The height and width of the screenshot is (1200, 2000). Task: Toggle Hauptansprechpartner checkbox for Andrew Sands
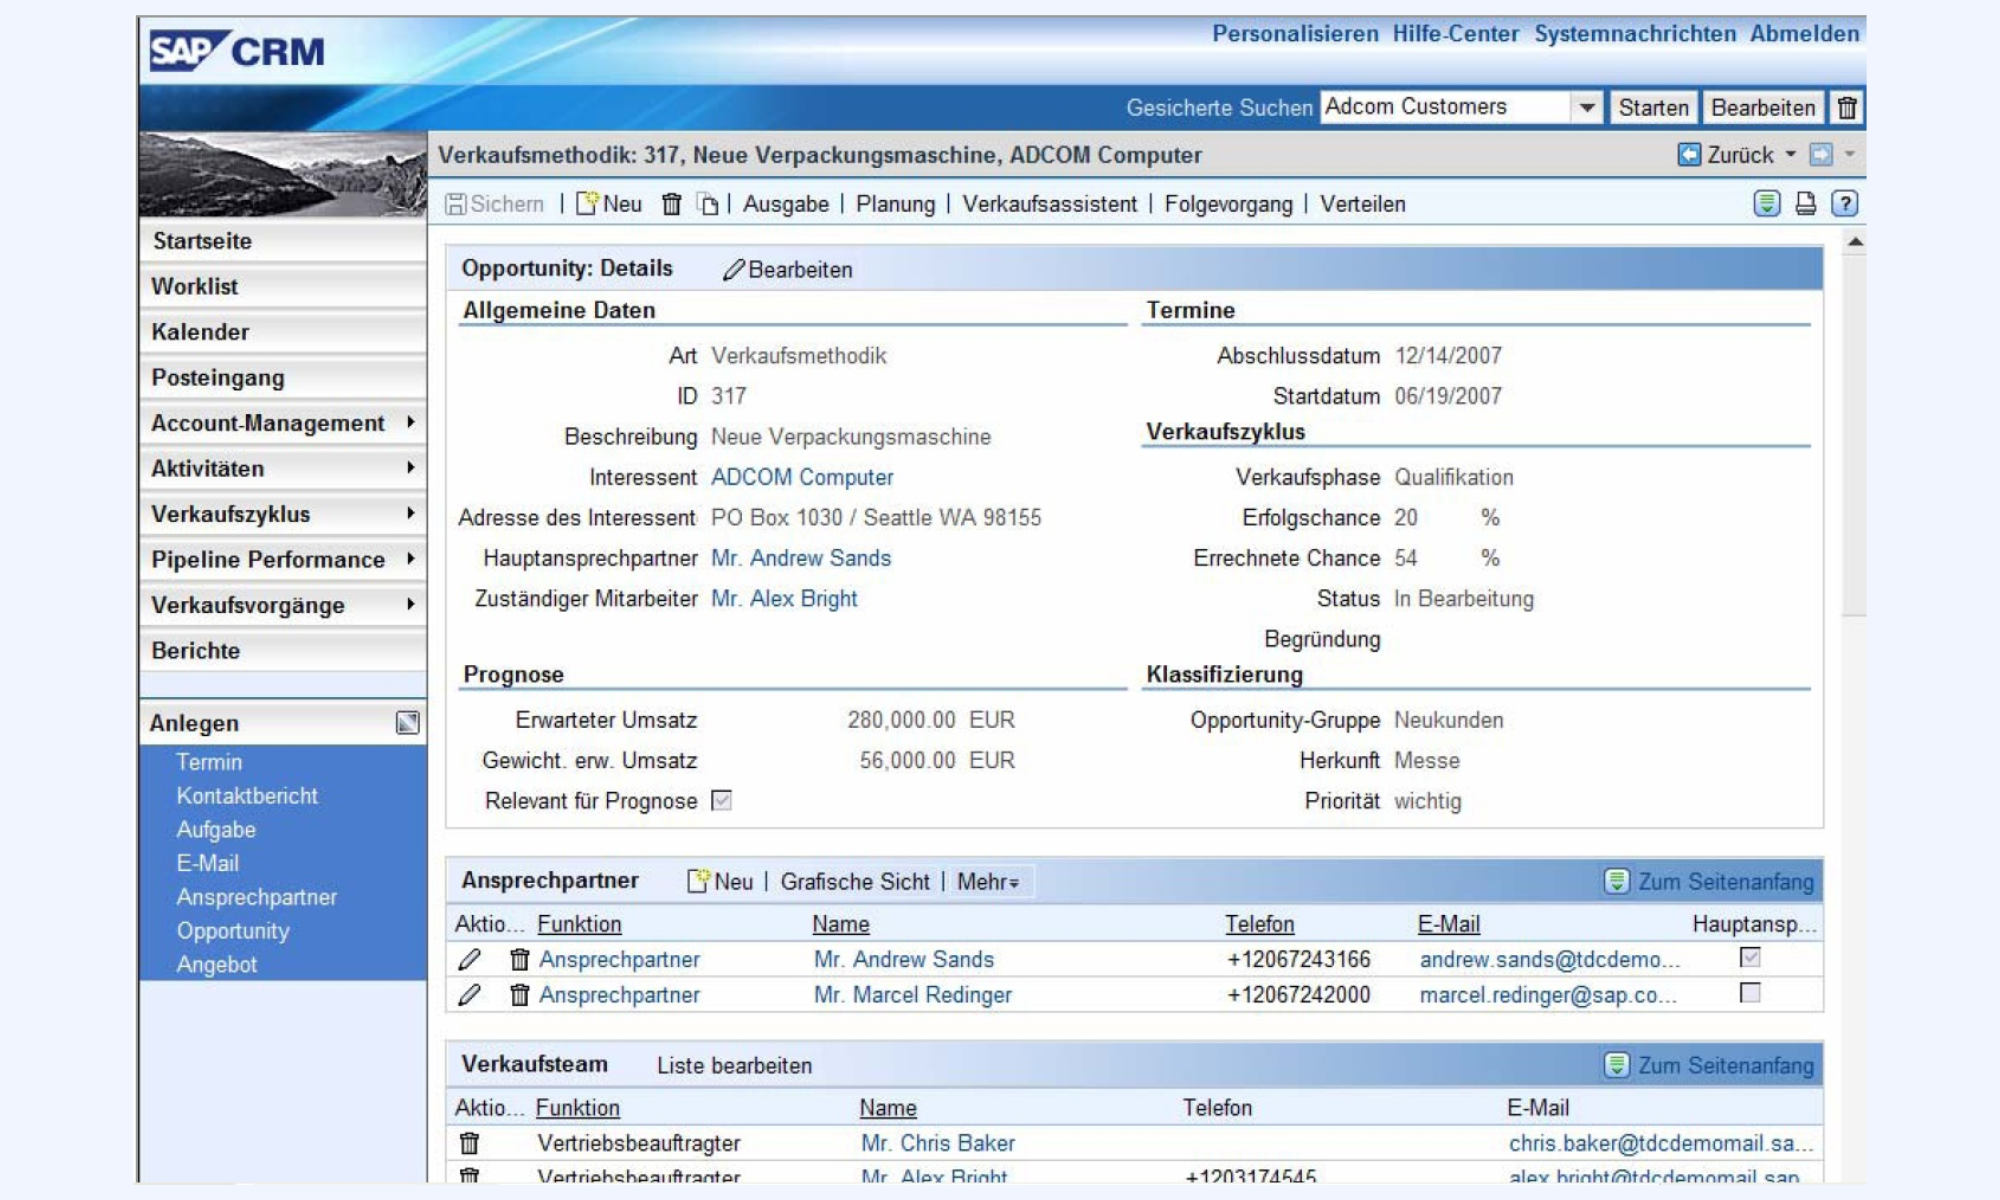[1750, 958]
